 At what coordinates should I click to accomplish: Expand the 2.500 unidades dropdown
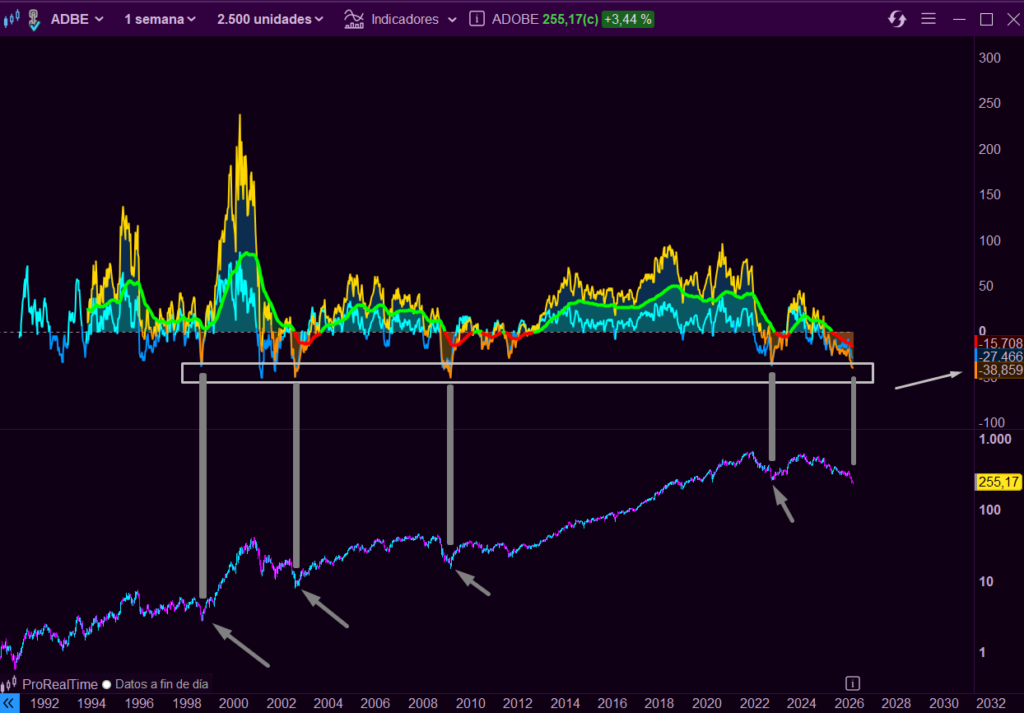click(x=270, y=19)
